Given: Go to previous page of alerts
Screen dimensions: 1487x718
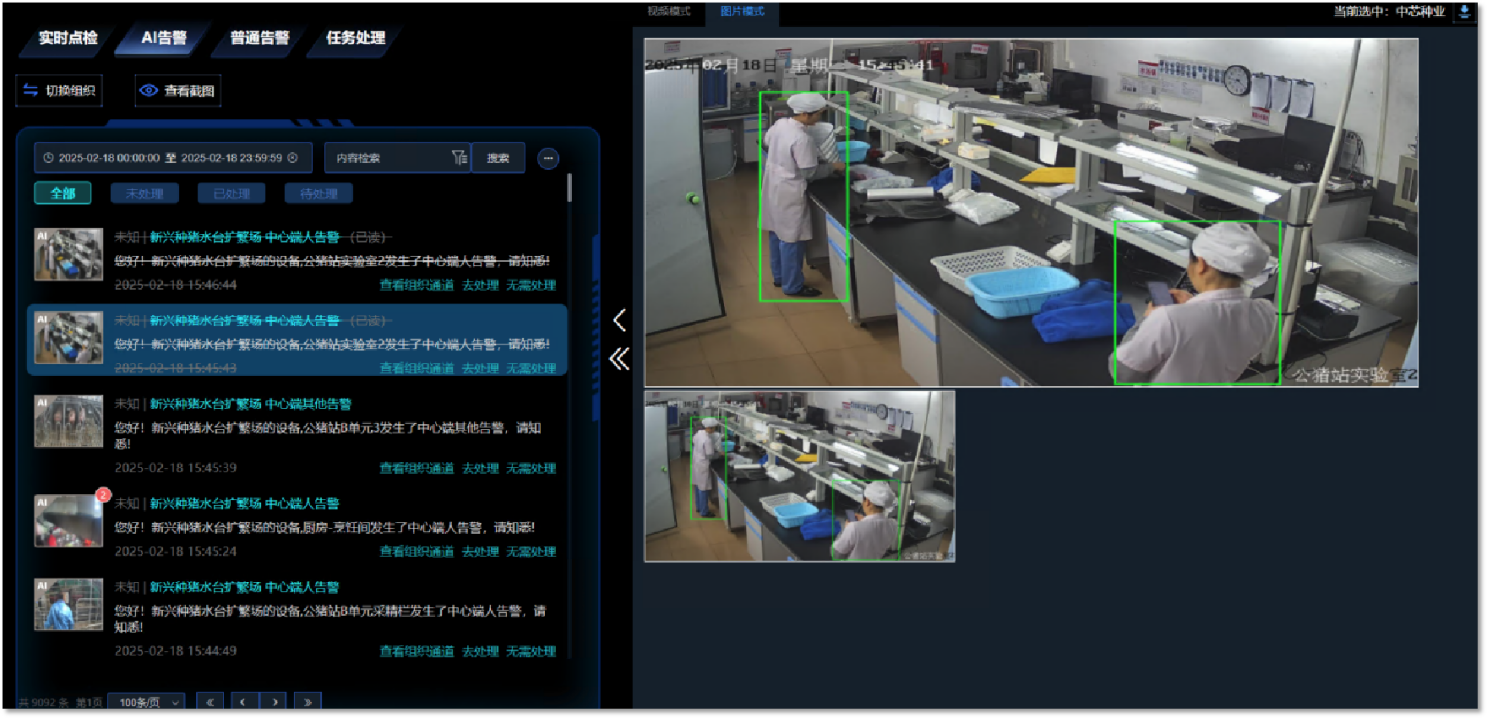Looking at the screenshot, I should pyautogui.click(x=243, y=702).
